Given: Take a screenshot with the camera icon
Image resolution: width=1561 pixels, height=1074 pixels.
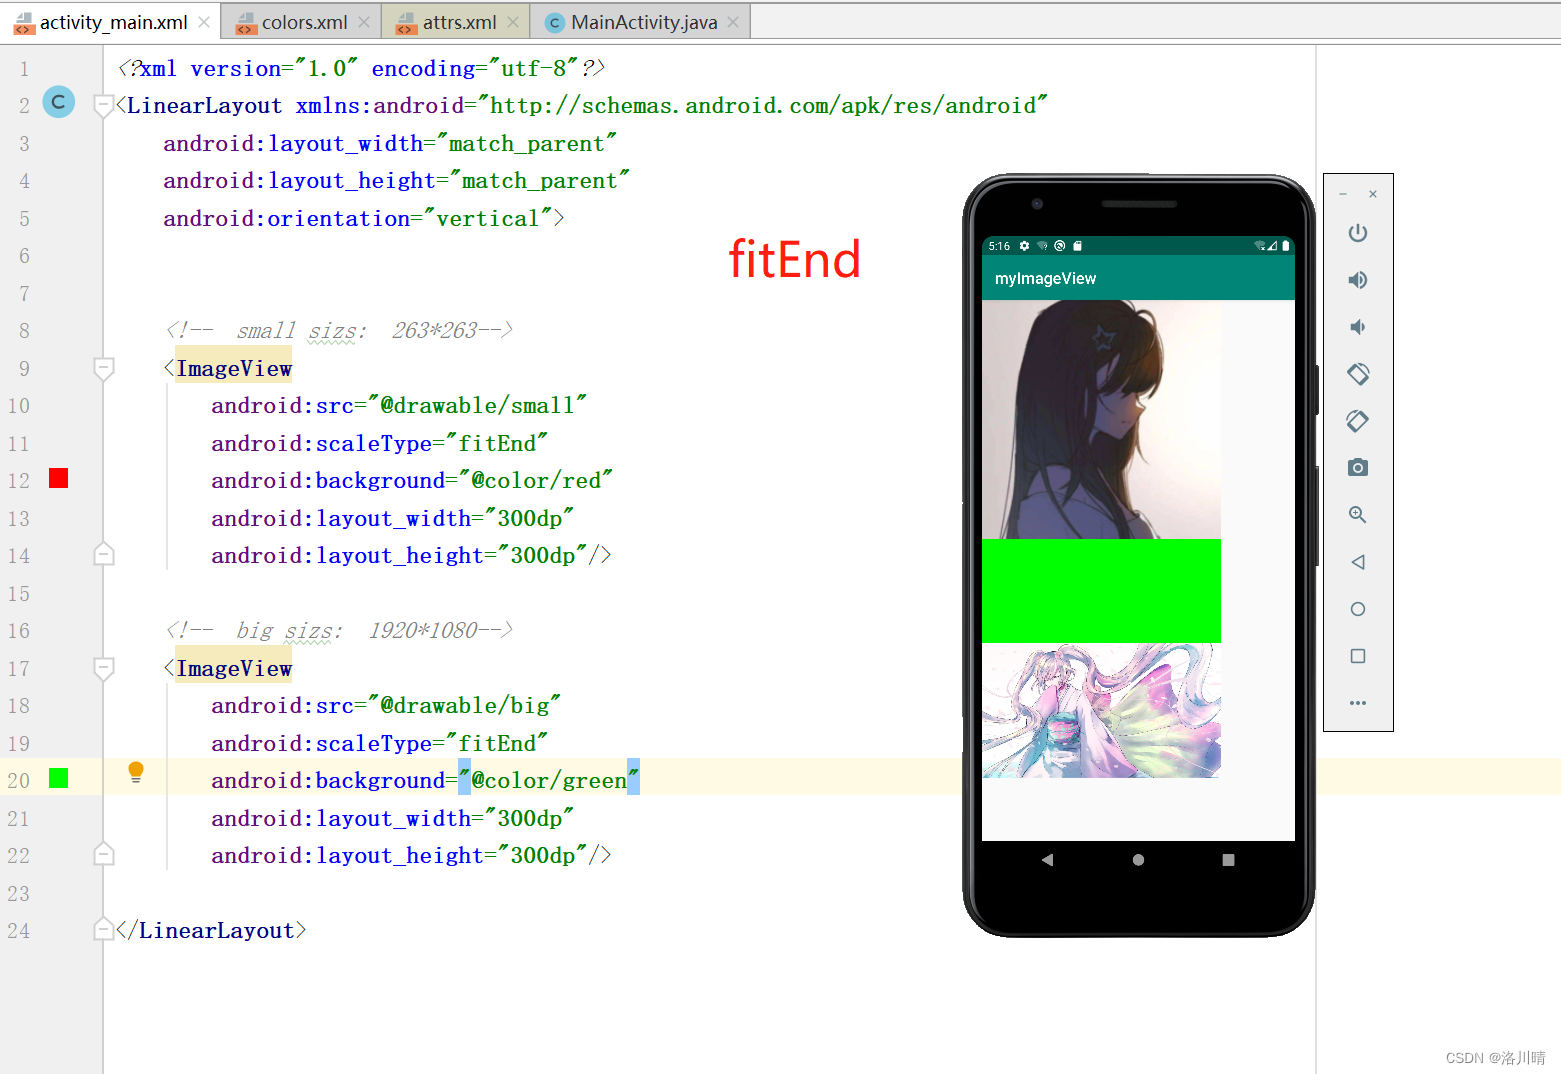Looking at the screenshot, I should click(1357, 467).
